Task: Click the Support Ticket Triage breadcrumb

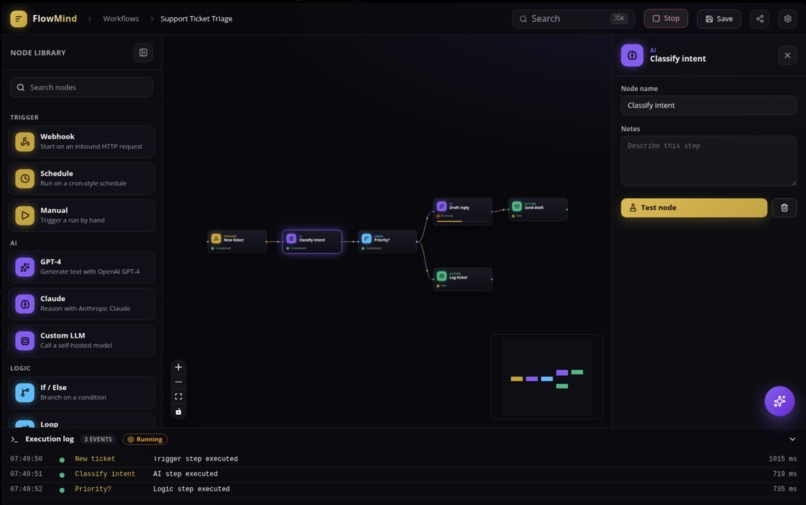Action: click(196, 19)
